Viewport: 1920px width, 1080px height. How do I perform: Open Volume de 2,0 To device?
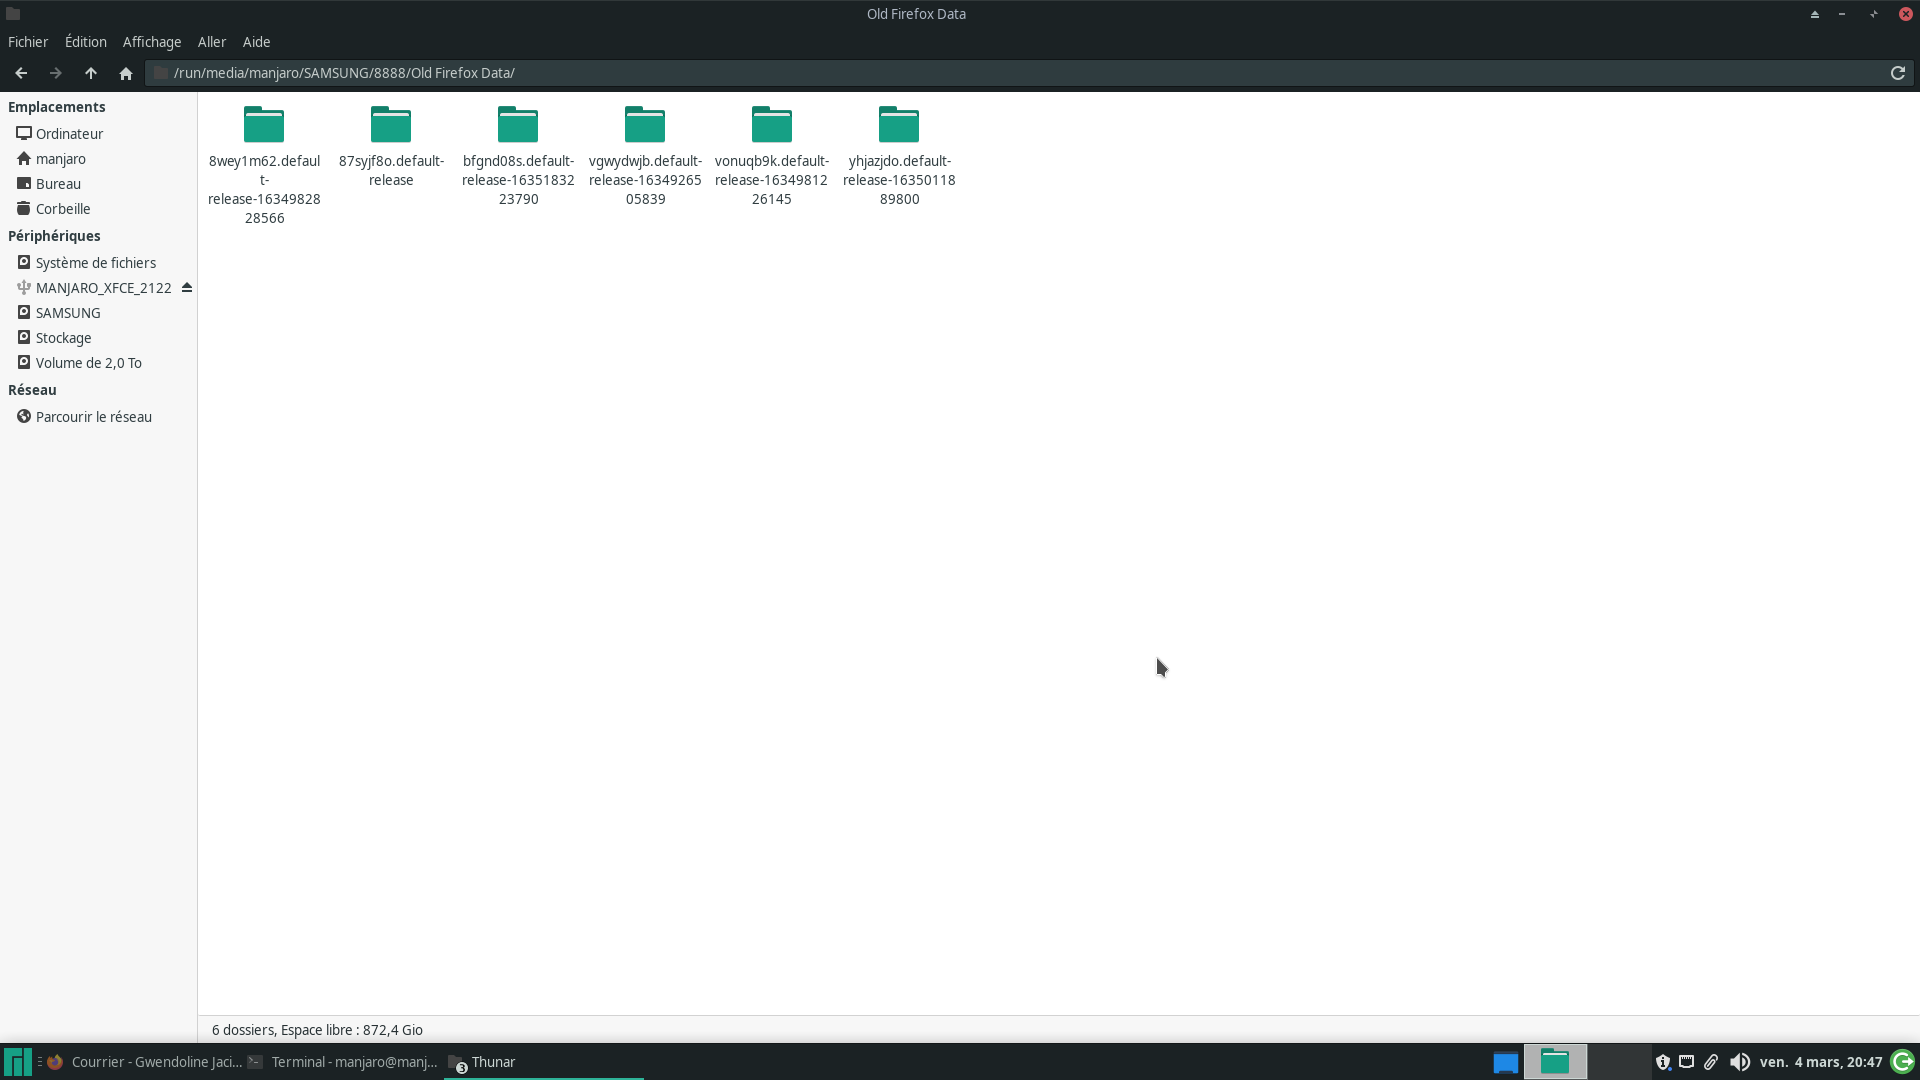pos(88,363)
